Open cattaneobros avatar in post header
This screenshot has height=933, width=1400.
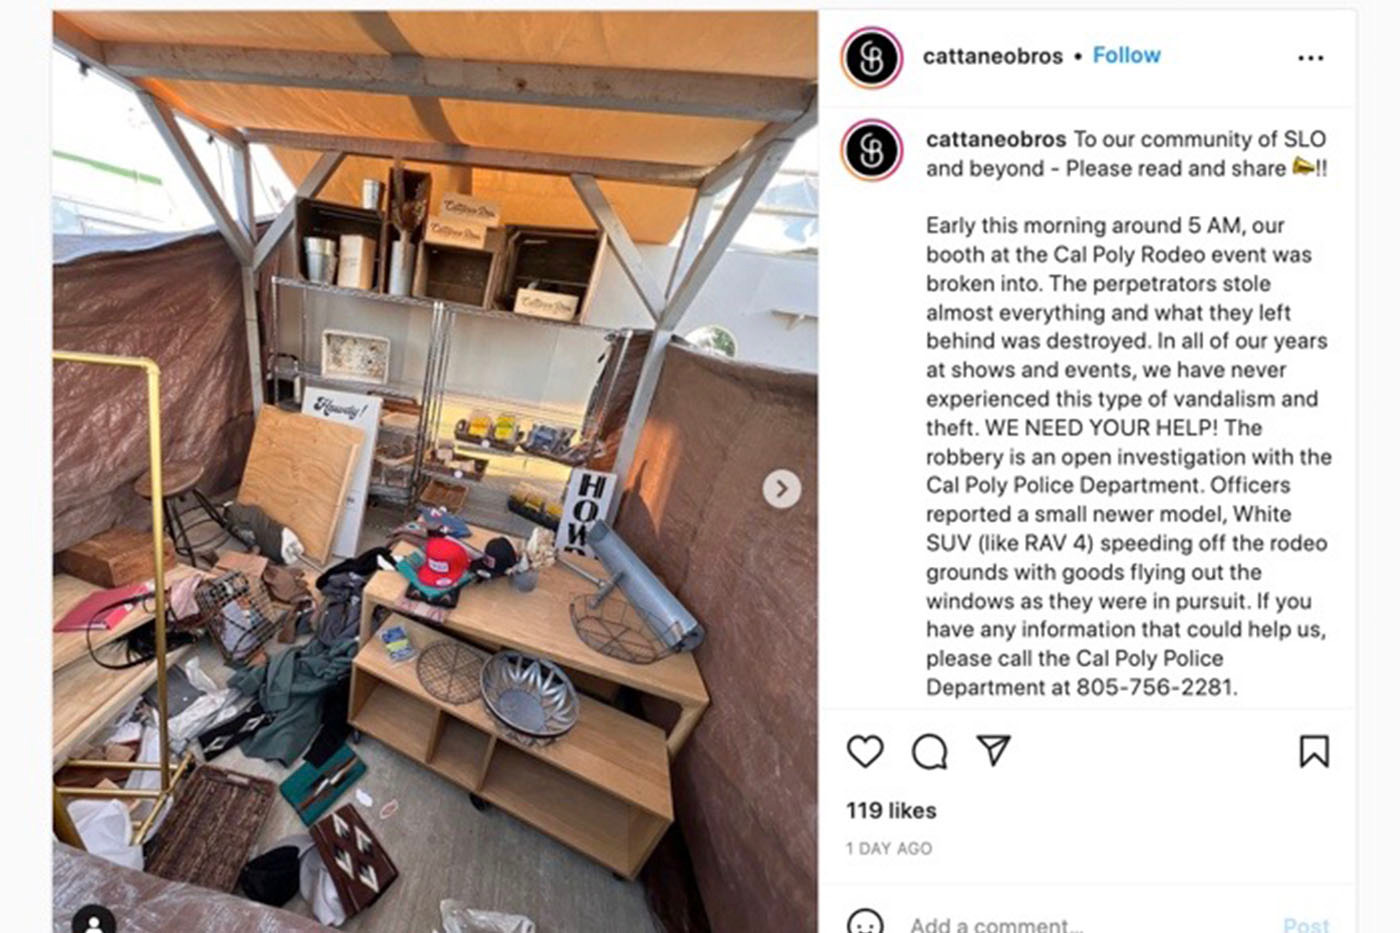pos(872,57)
